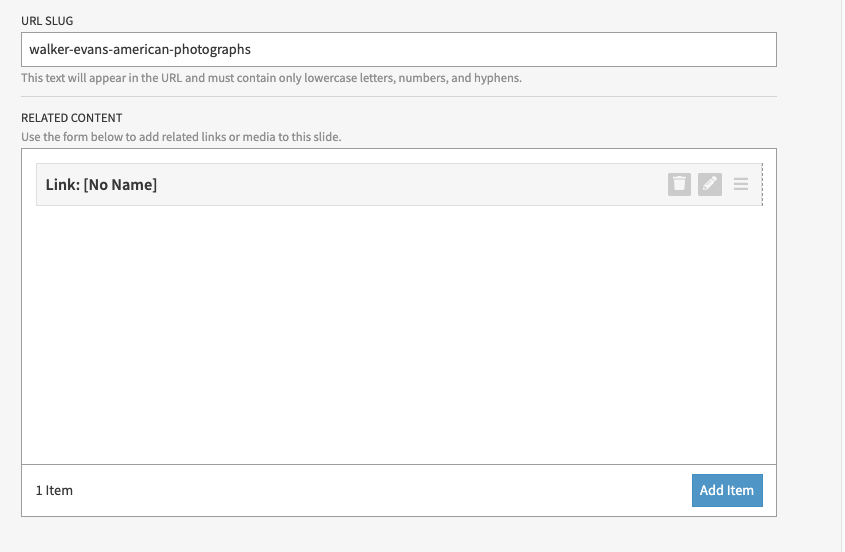
Task: Click the "1 Item" count text
Action: (55, 490)
